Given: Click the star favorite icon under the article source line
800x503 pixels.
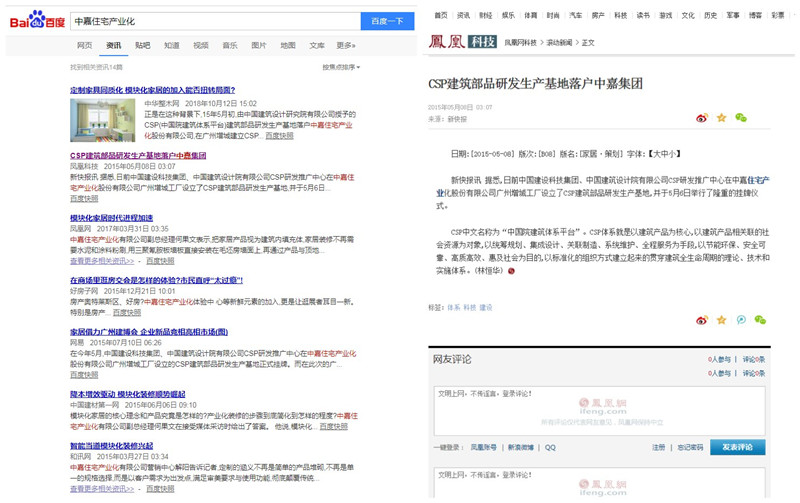Looking at the screenshot, I should click(x=721, y=118).
